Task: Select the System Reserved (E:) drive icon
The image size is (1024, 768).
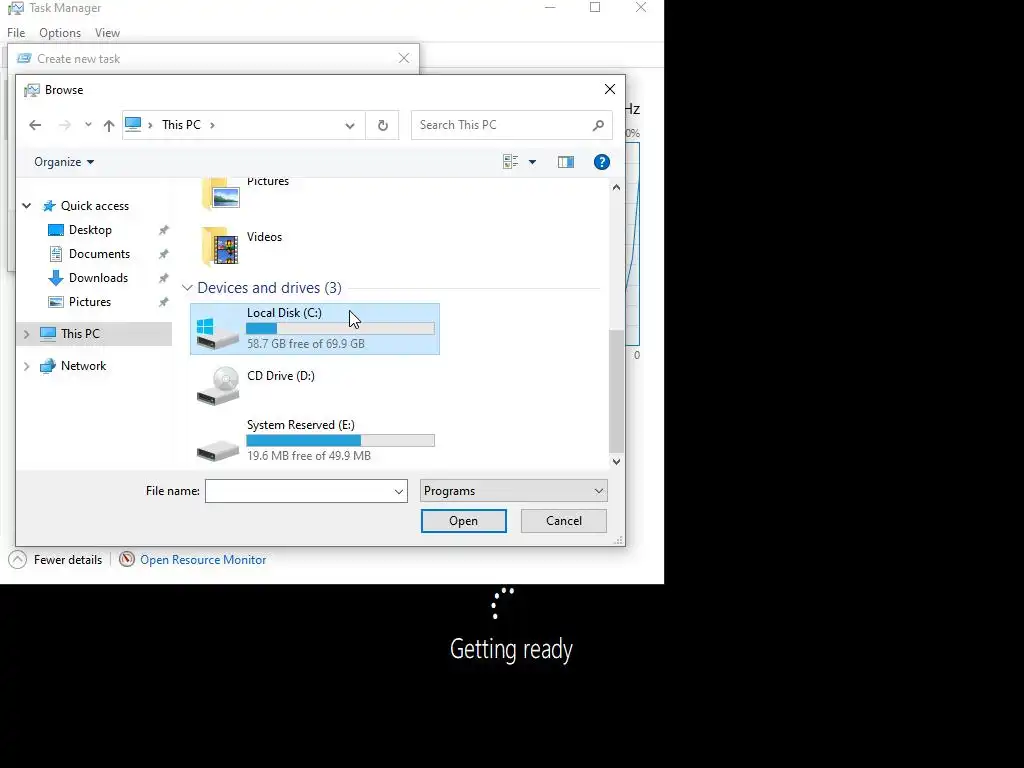Action: pos(218,451)
